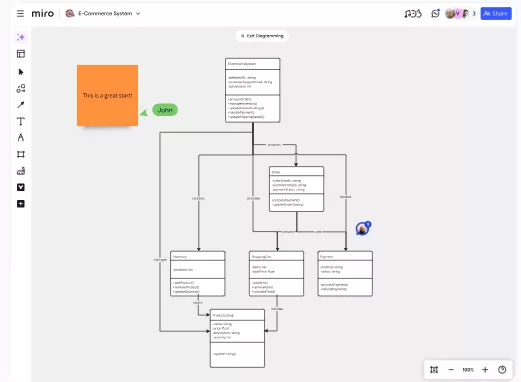The height and width of the screenshot is (382, 521).
Task: Open the collaborator avatars list
Action: 460,14
